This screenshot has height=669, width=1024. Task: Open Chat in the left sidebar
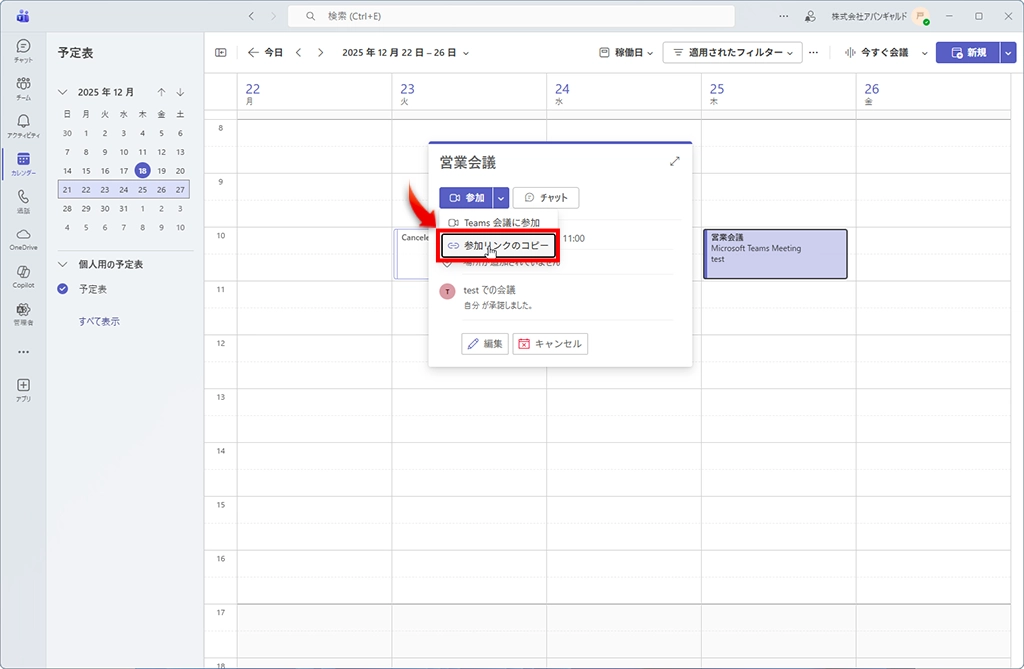23,50
